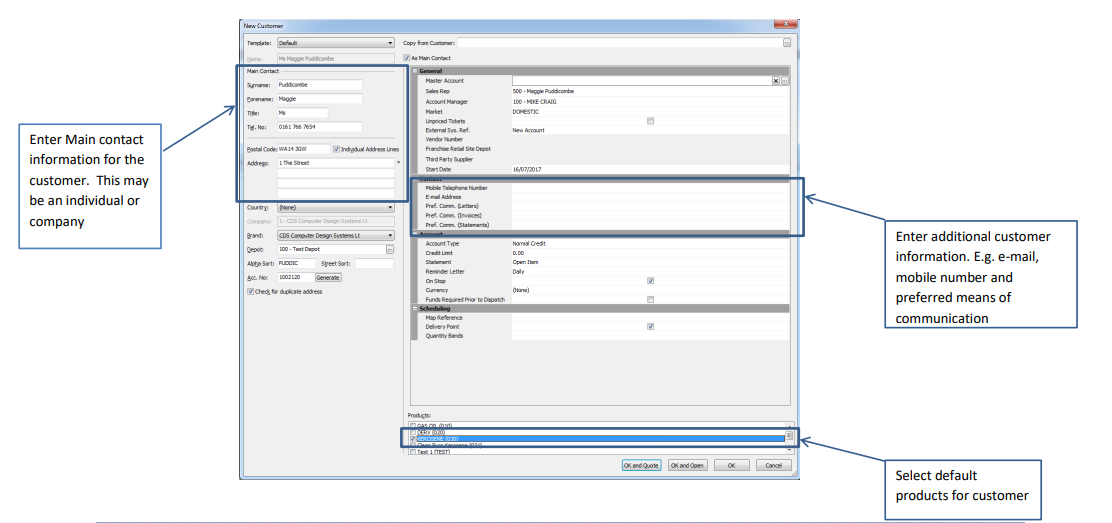Expand the Country dropdown list
This screenshot has height=523, width=1112.
pos(390,207)
